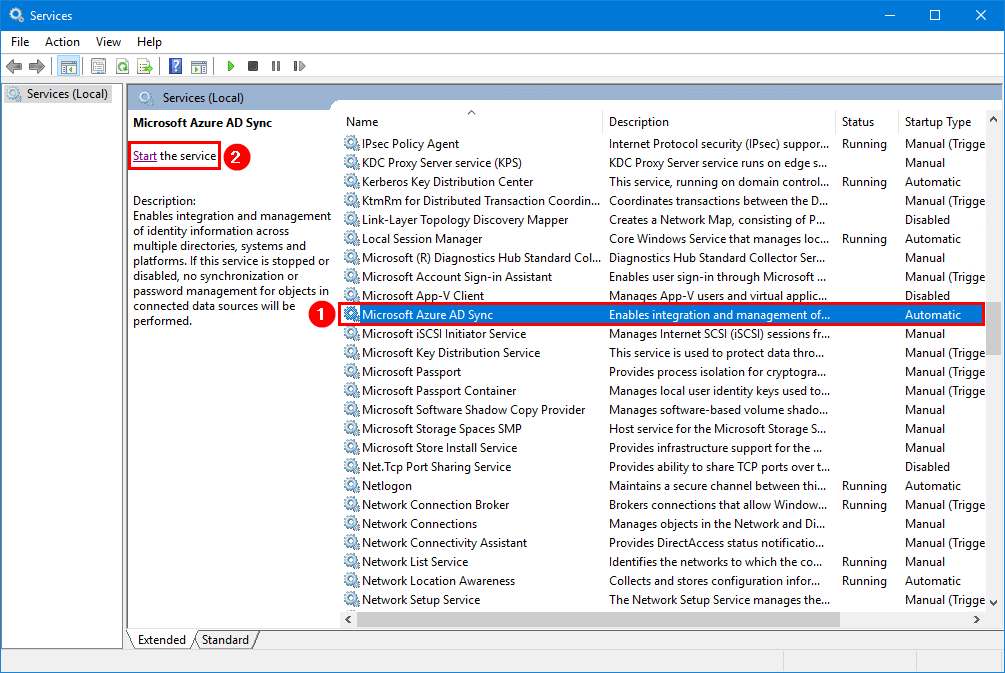
Task: Click the gear icon beside Microsoft App-V Client
Action: click(351, 295)
